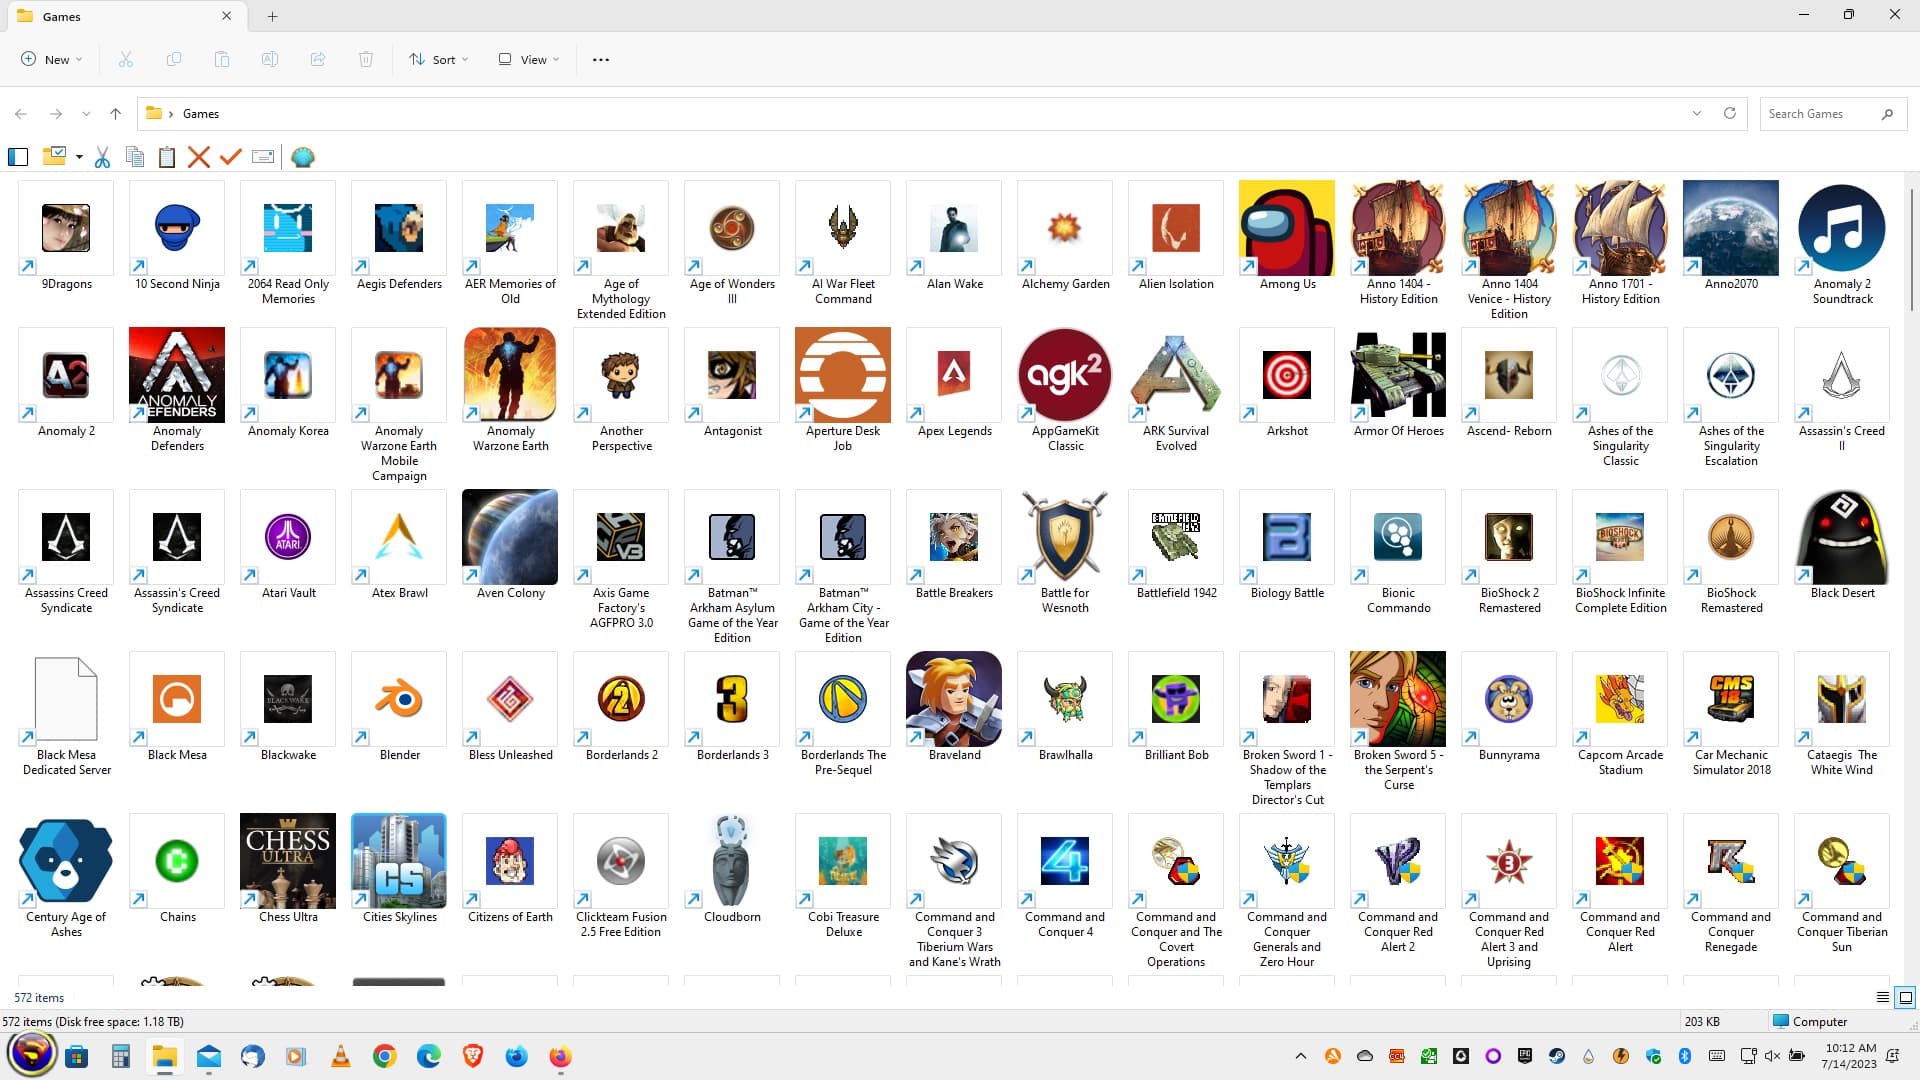Click the Back navigation arrow
Image resolution: width=1920 pixels, height=1080 pixels.
(21, 114)
